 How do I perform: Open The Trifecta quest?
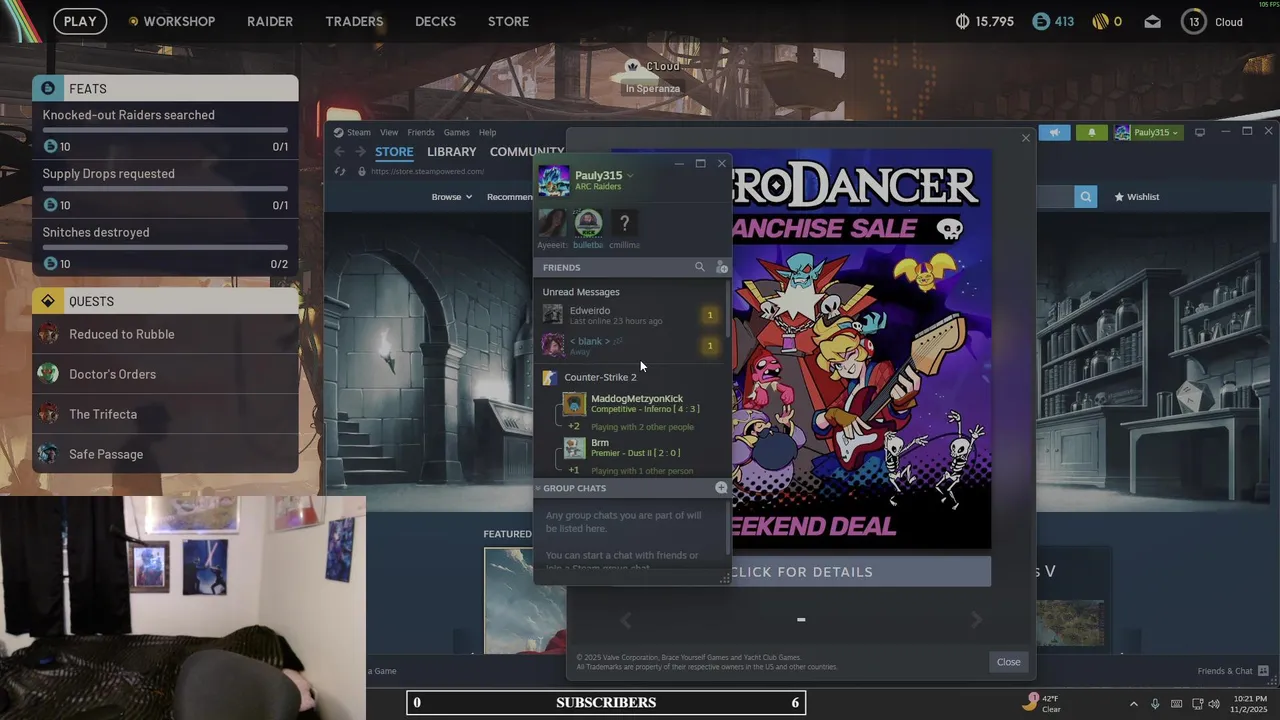pos(165,414)
